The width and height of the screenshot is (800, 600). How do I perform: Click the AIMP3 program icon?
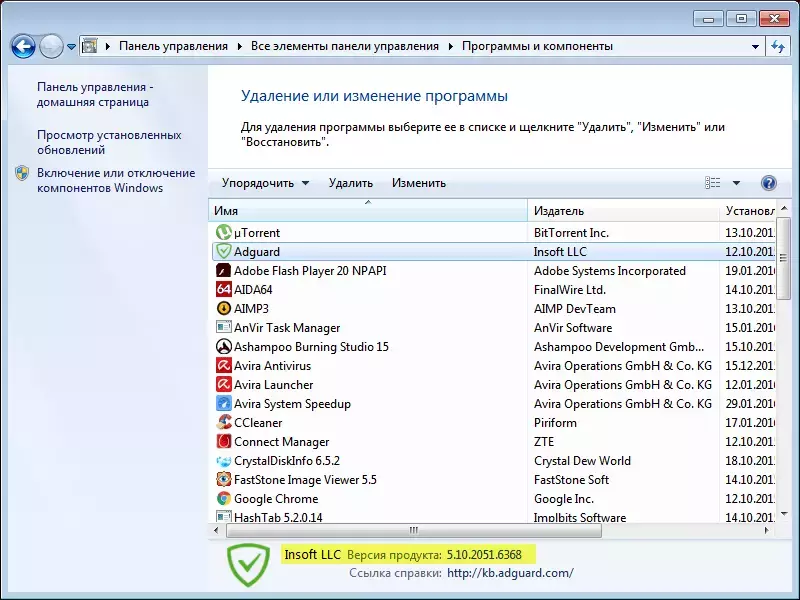click(223, 309)
